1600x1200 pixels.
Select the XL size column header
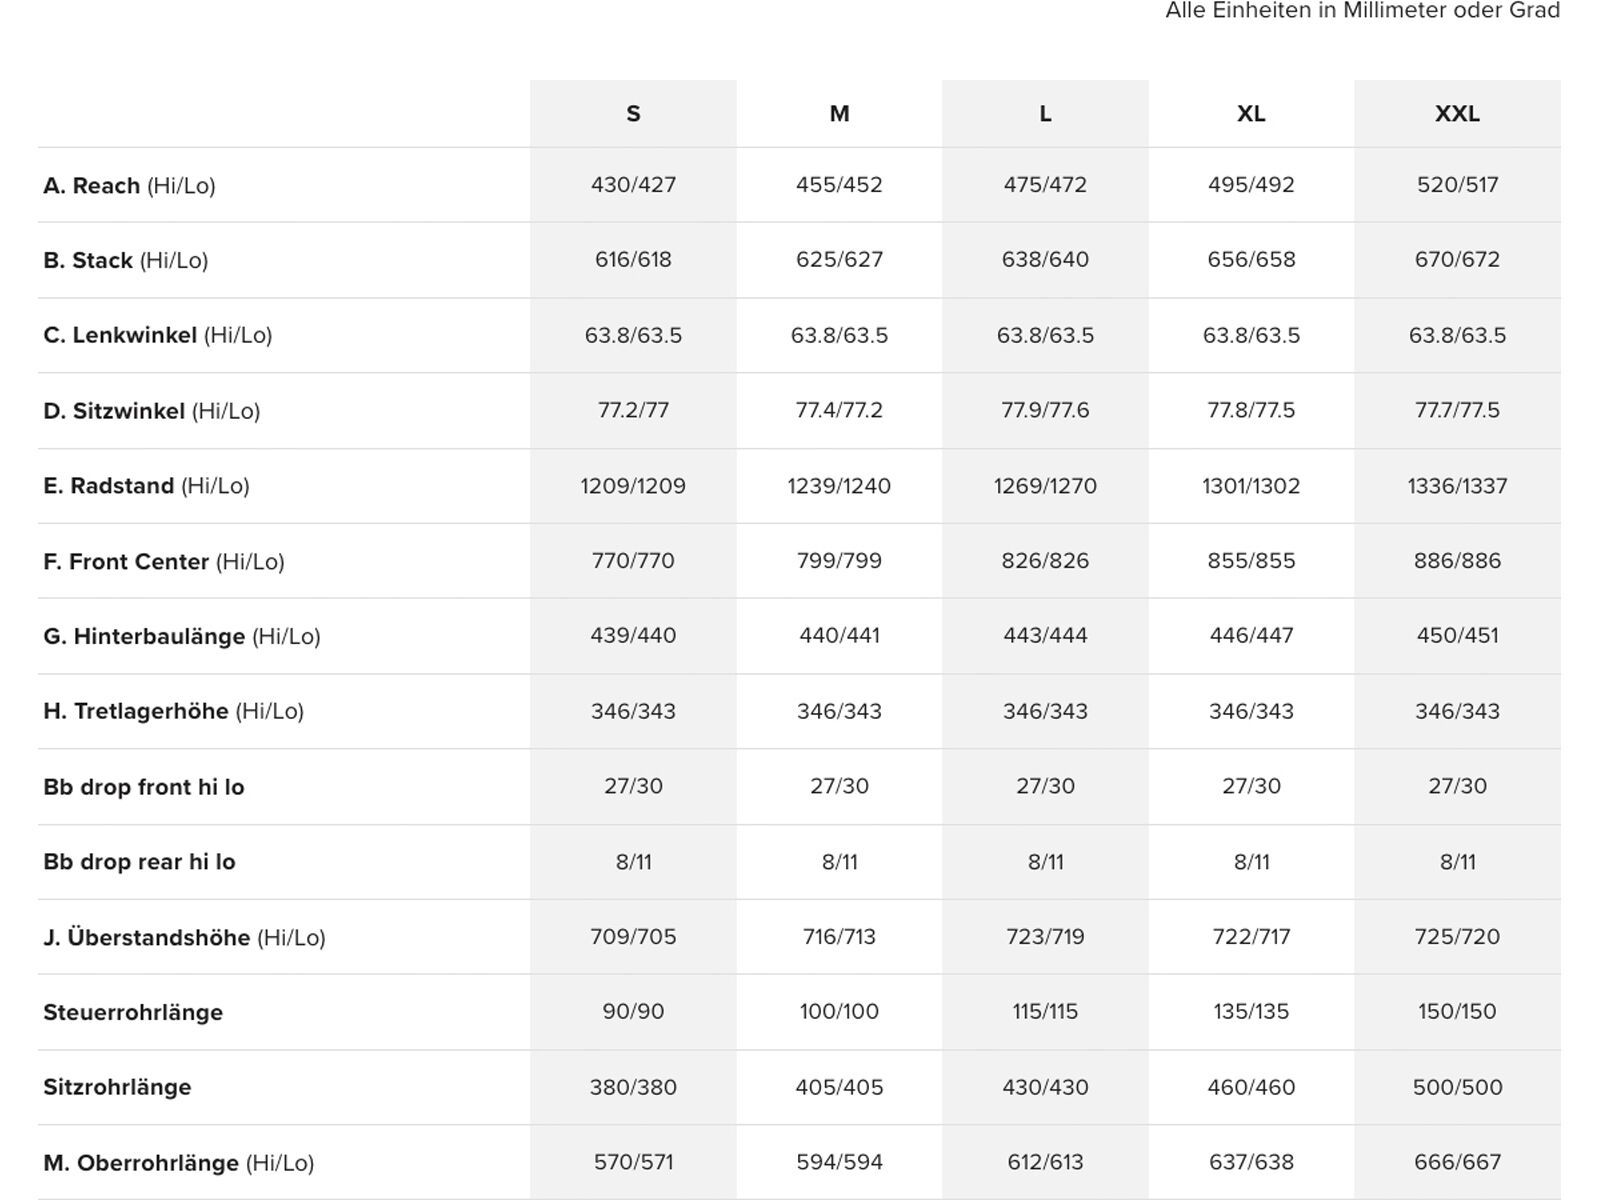tap(1251, 114)
